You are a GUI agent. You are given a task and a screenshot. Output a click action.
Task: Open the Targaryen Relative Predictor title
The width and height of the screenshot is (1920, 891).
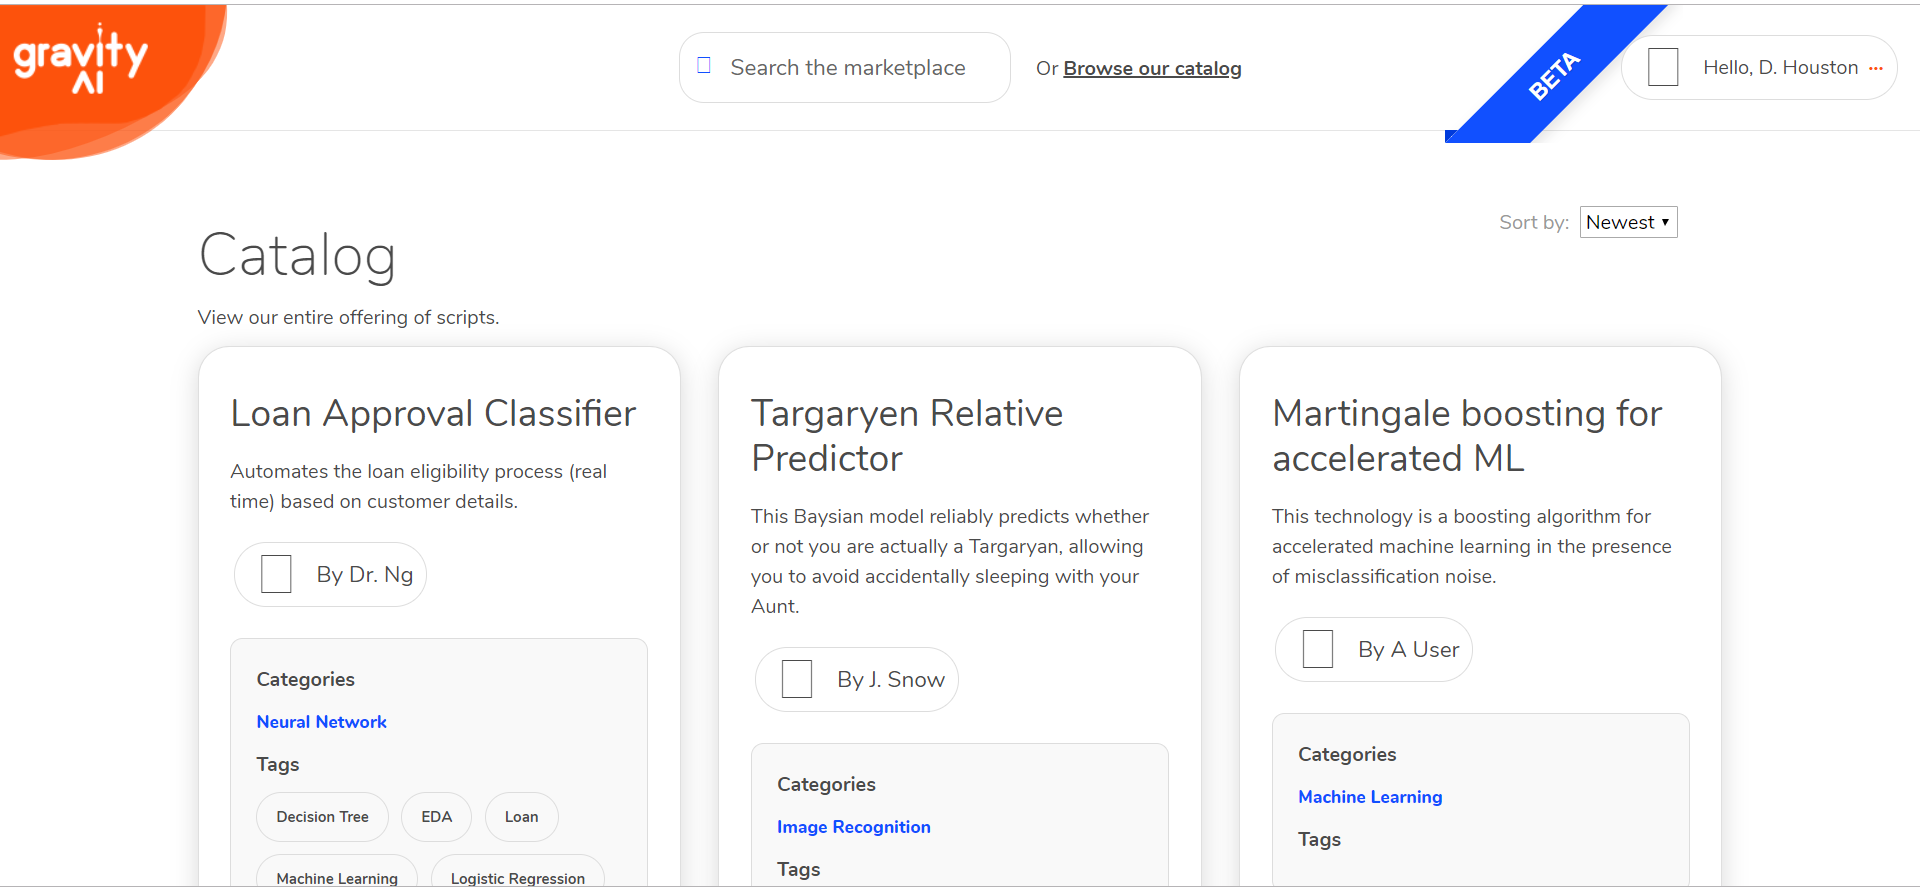click(907, 435)
